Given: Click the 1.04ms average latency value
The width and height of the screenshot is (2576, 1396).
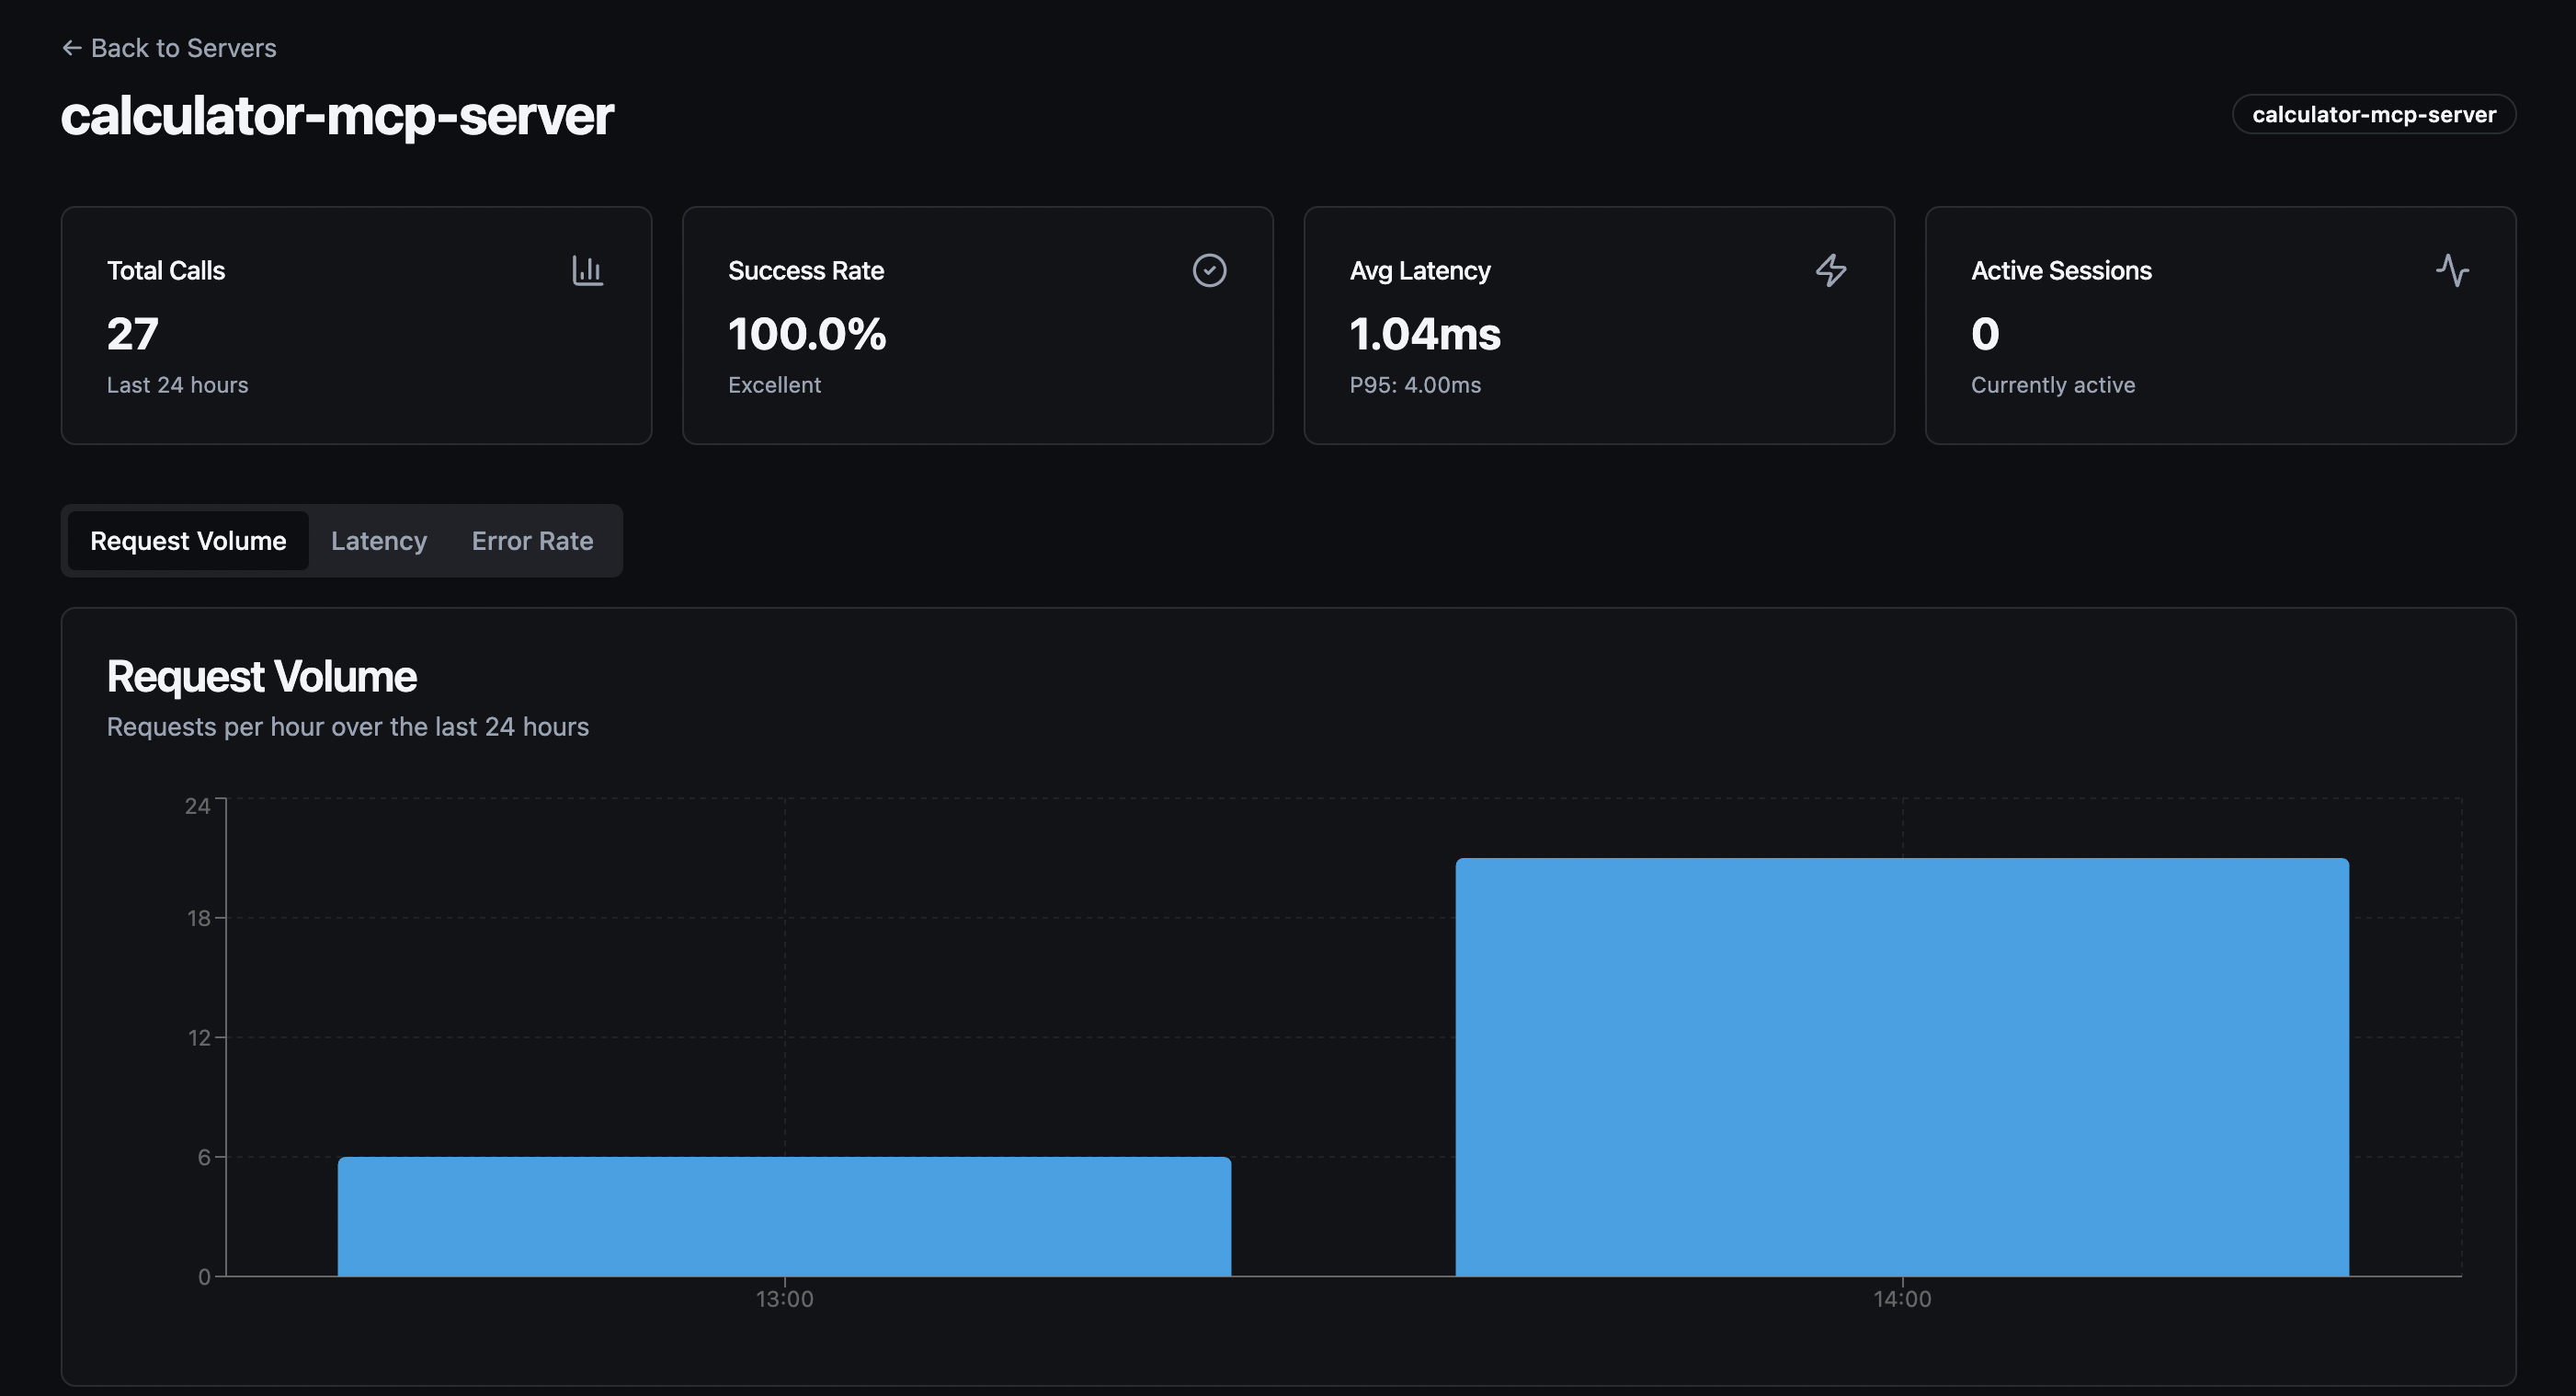Looking at the screenshot, I should (1425, 334).
